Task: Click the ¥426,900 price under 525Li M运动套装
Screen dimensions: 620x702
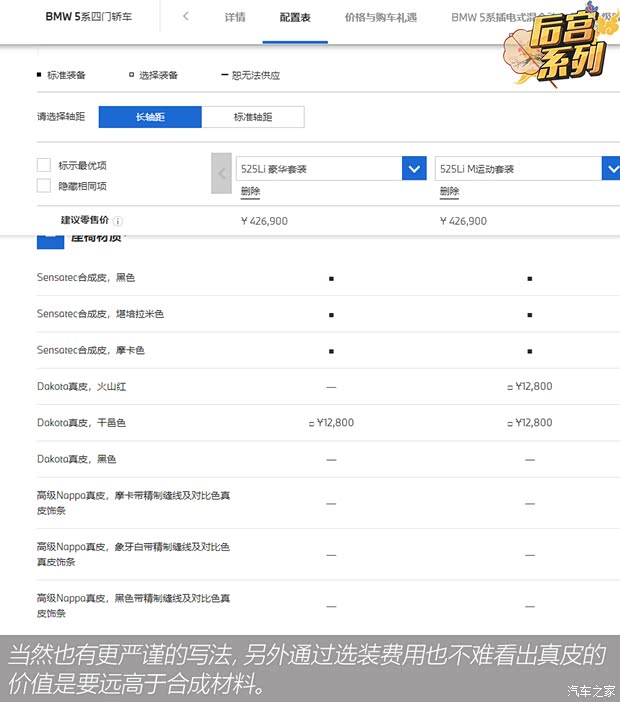Action: tap(463, 221)
